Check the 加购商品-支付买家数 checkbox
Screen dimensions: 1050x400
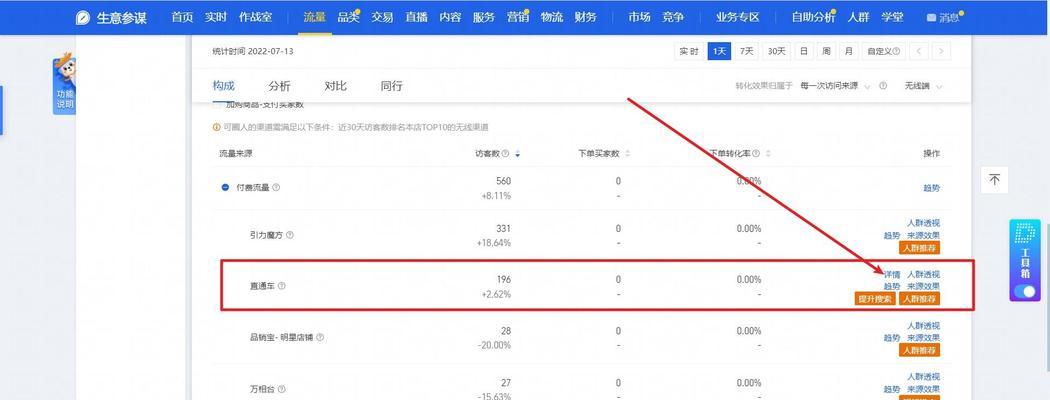[x=217, y=105]
